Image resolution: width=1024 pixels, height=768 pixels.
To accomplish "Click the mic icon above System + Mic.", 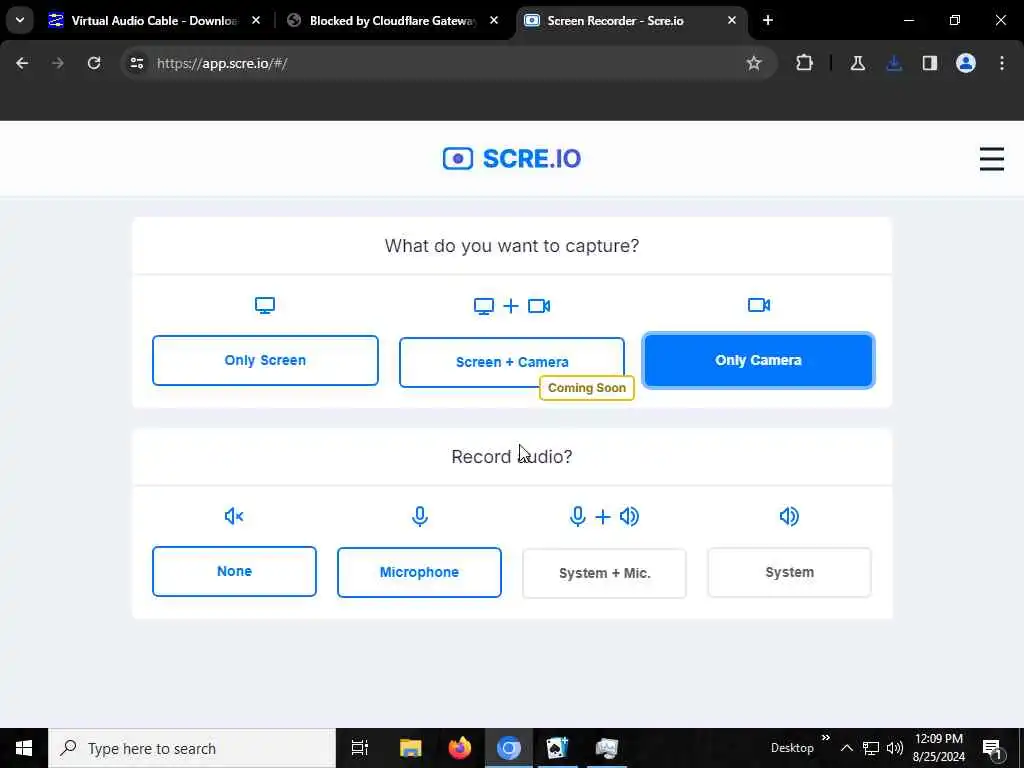I will [x=577, y=517].
